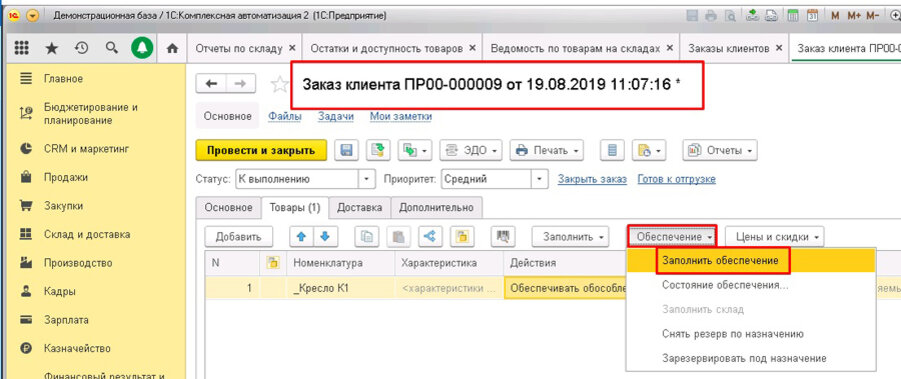The image size is (901, 379).
Task: Open the document-with-clock dropdown icon
Action: (x=648, y=150)
